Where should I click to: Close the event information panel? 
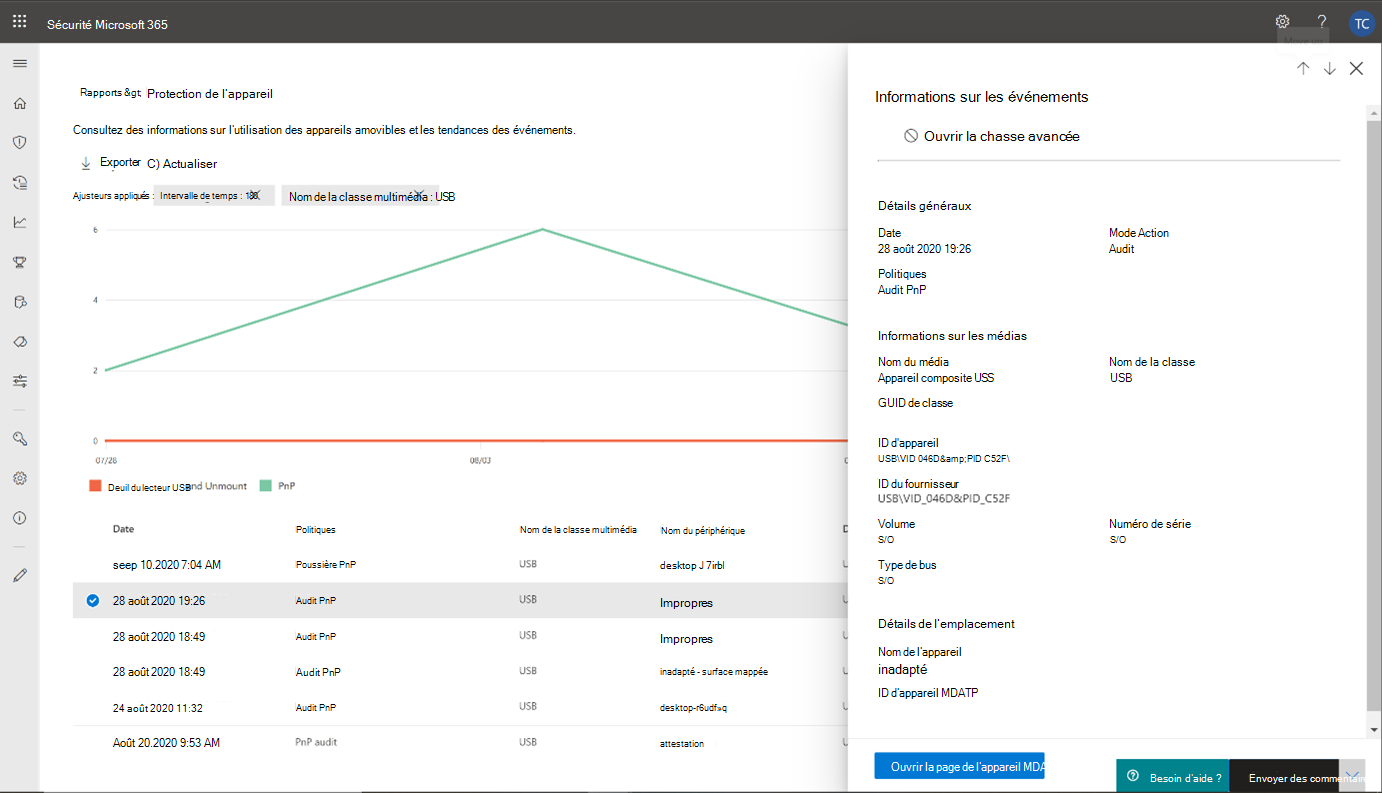click(1356, 68)
